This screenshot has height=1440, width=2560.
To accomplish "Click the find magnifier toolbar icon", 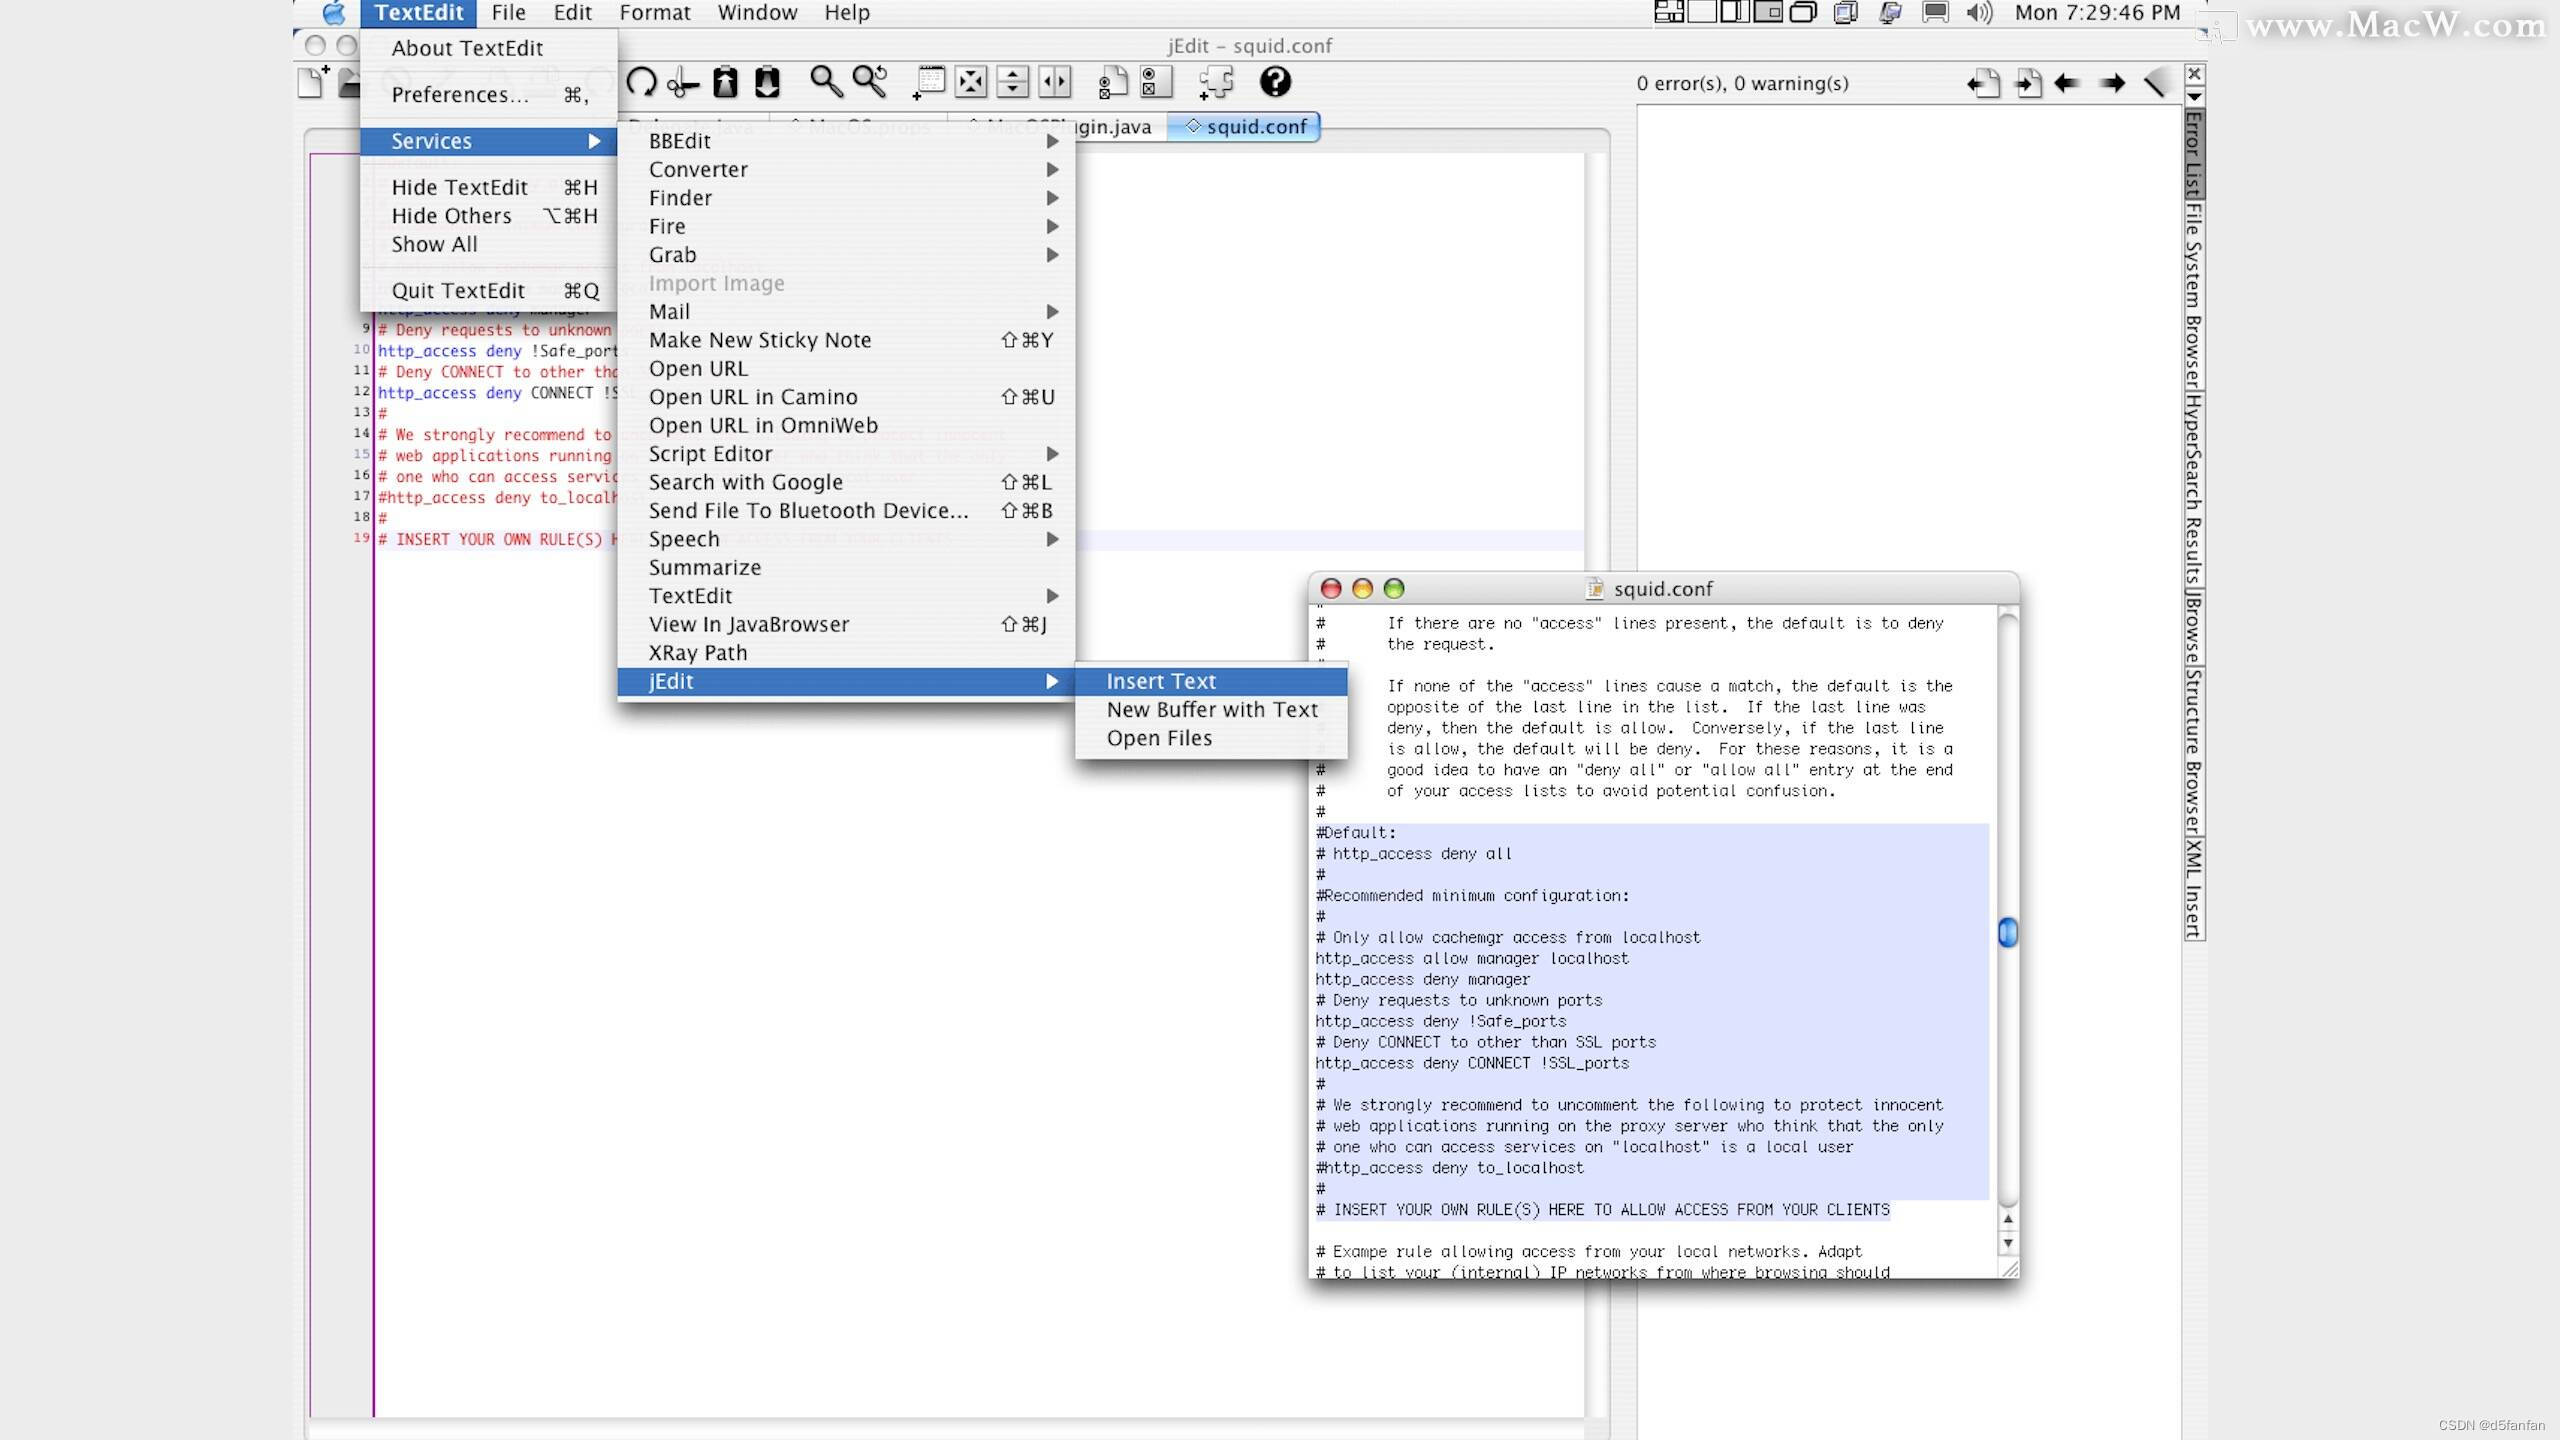I will pyautogui.click(x=825, y=82).
